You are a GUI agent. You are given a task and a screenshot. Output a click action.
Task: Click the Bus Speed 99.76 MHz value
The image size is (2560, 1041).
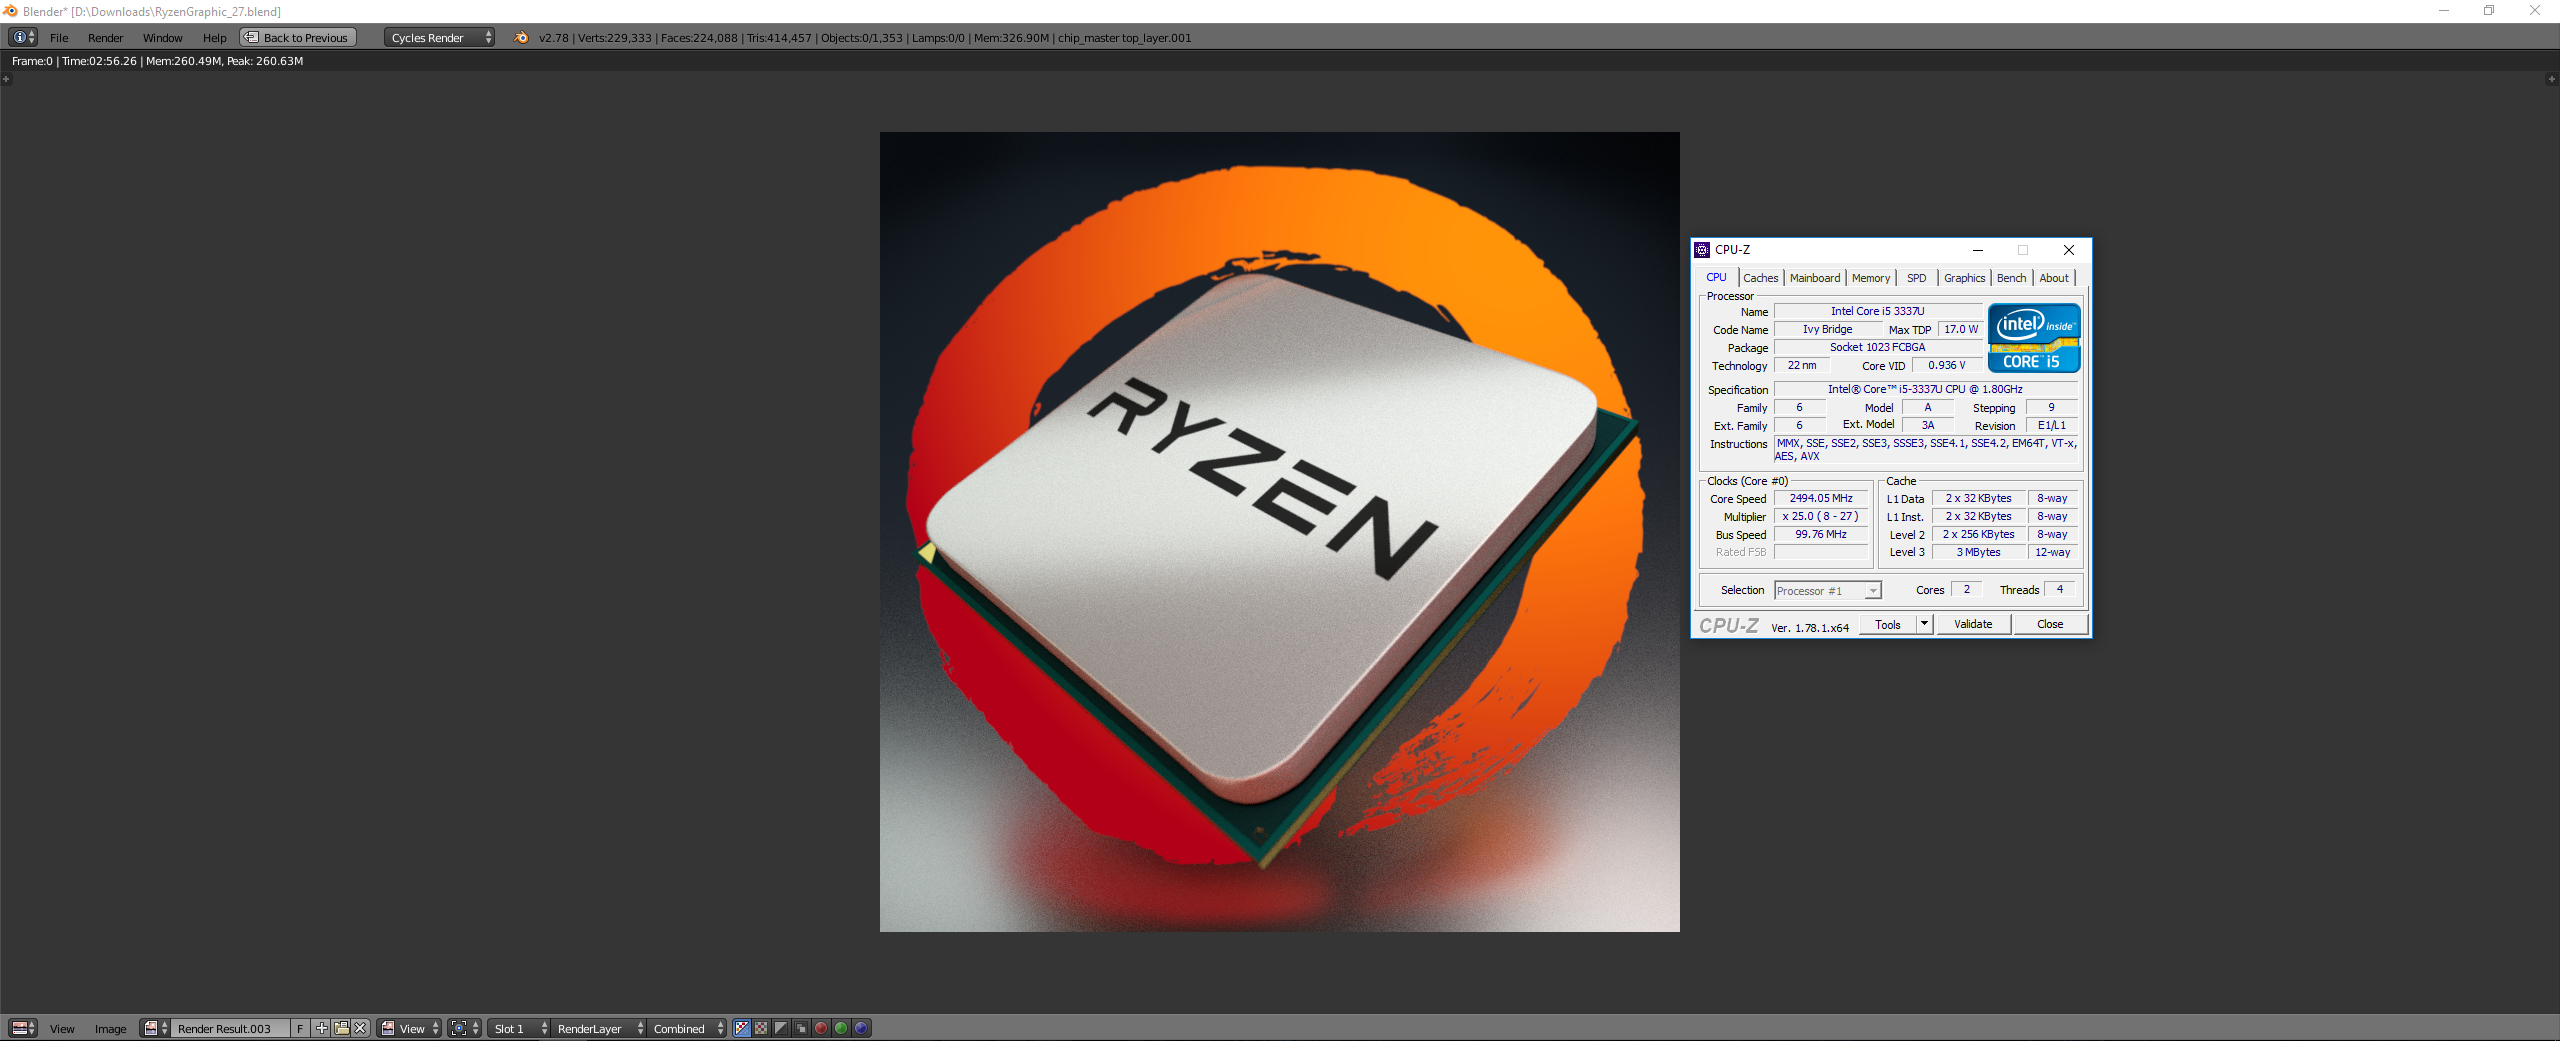[1820, 534]
